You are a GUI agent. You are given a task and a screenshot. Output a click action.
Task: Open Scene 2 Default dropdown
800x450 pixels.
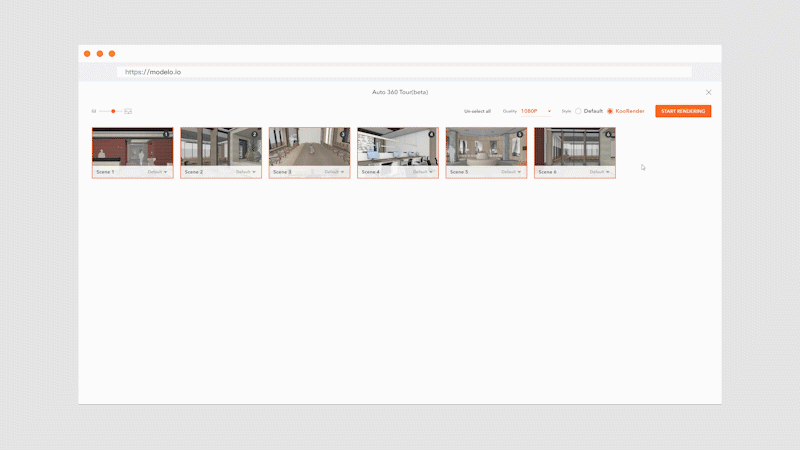(x=245, y=172)
